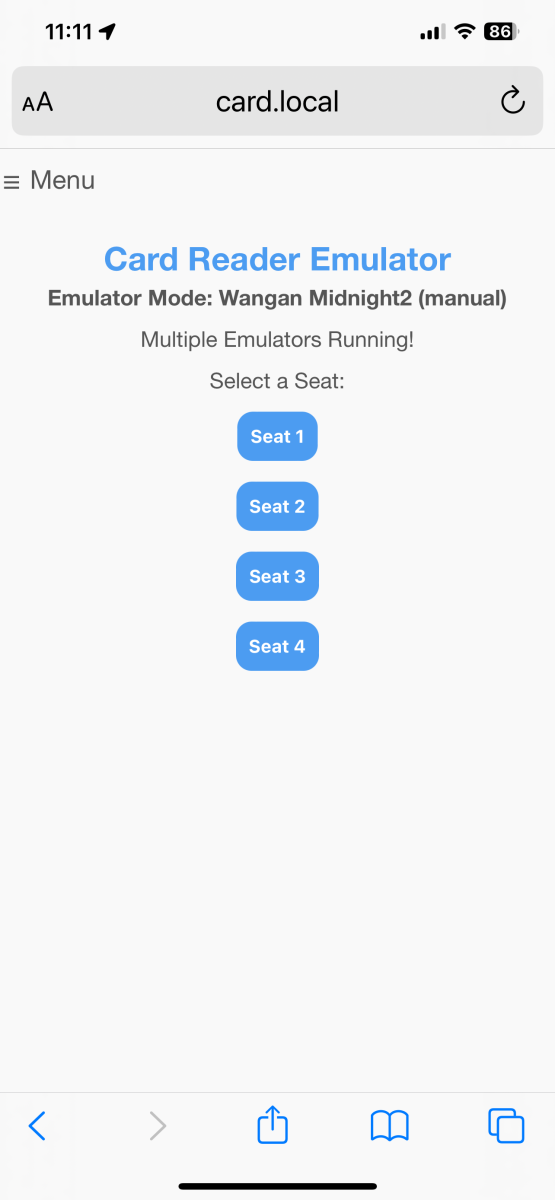Tap the location arrow beside the time
The height and width of the screenshot is (1200, 555).
[108, 32]
